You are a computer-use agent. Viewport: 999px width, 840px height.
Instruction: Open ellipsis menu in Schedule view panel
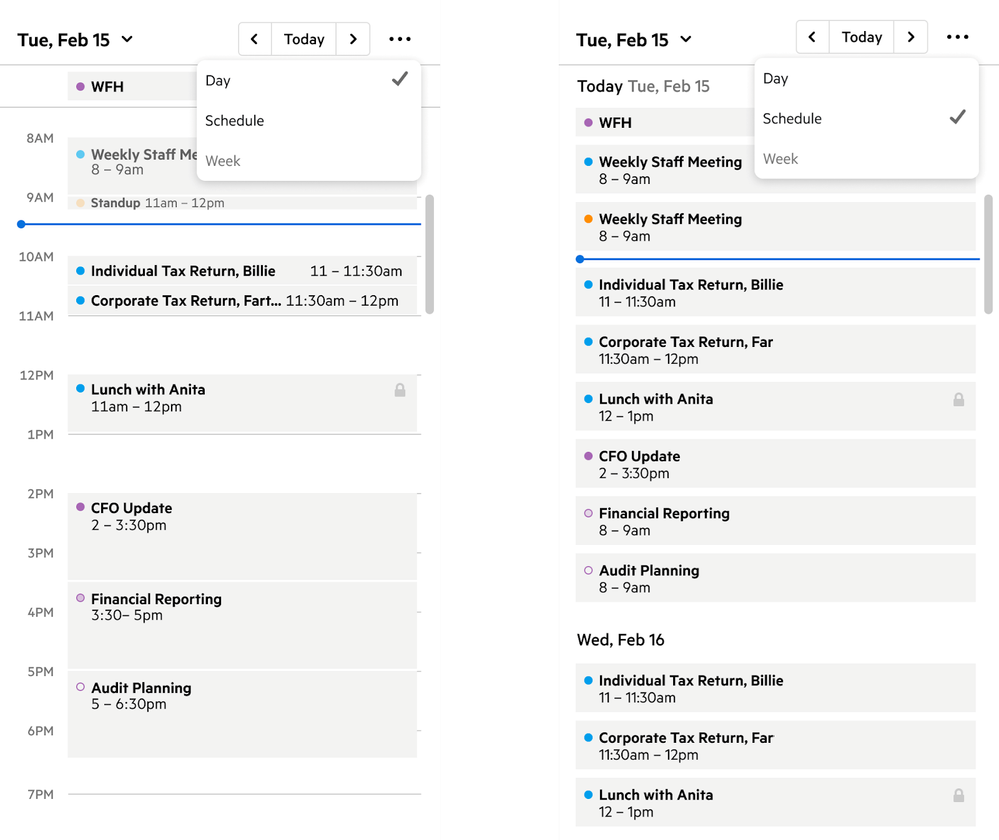(x=957, y=37)
